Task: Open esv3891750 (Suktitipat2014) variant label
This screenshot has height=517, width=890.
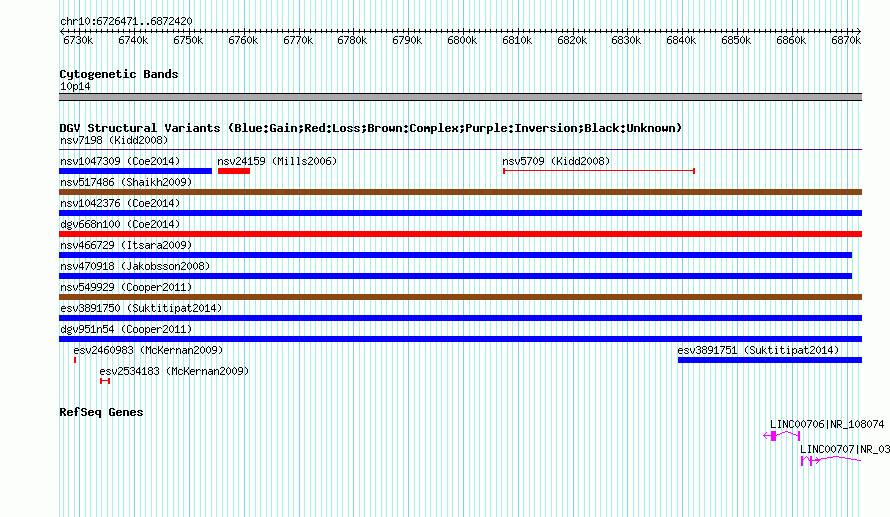Action: 141,308
